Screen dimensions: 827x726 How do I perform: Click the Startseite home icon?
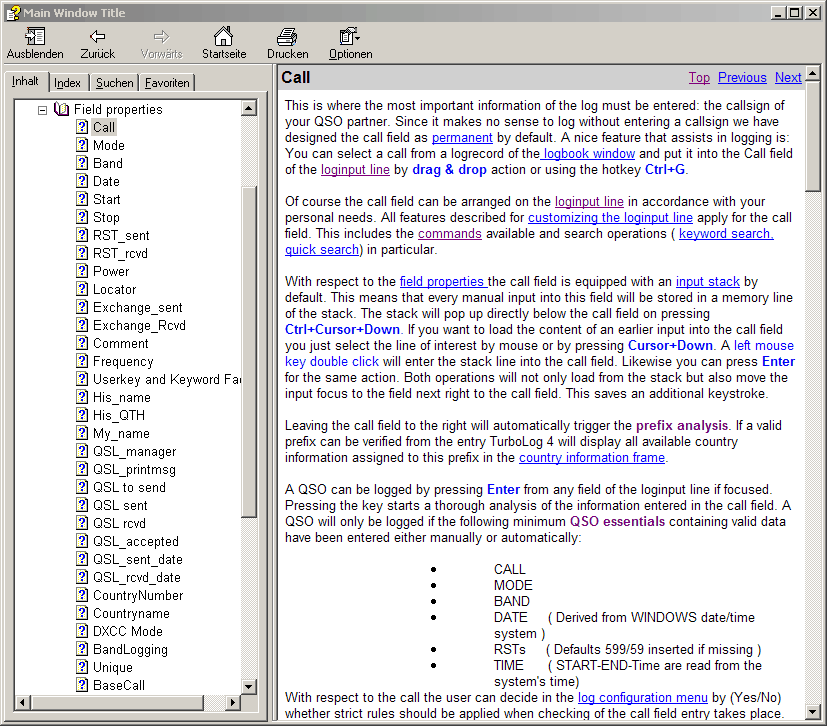click(224, 37)
